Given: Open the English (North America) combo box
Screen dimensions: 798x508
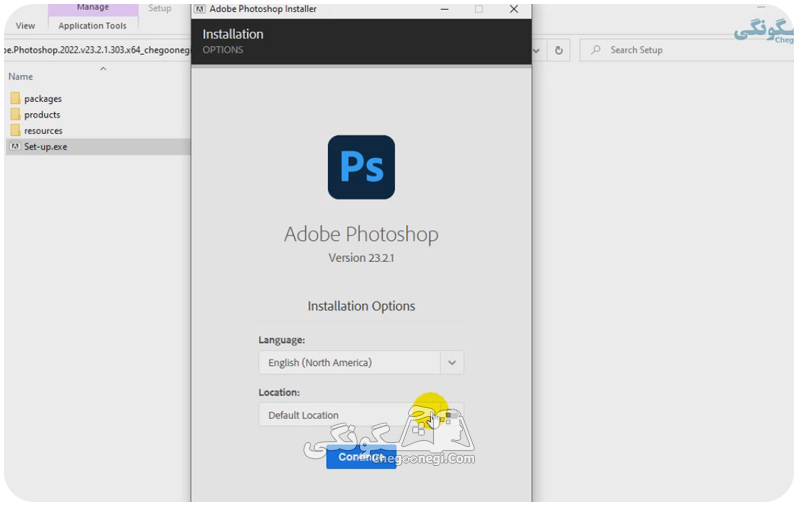Looking at the screenshot, I should coord(361,362).
